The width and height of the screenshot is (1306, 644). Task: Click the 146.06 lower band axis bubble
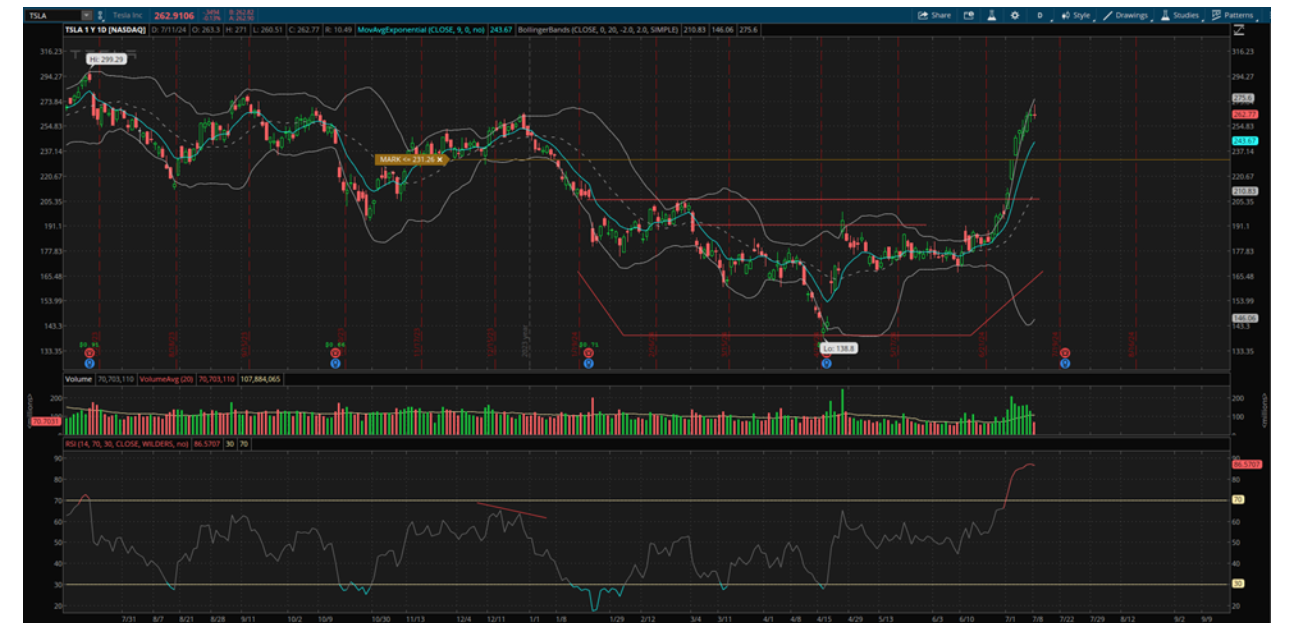[1245, 318]
